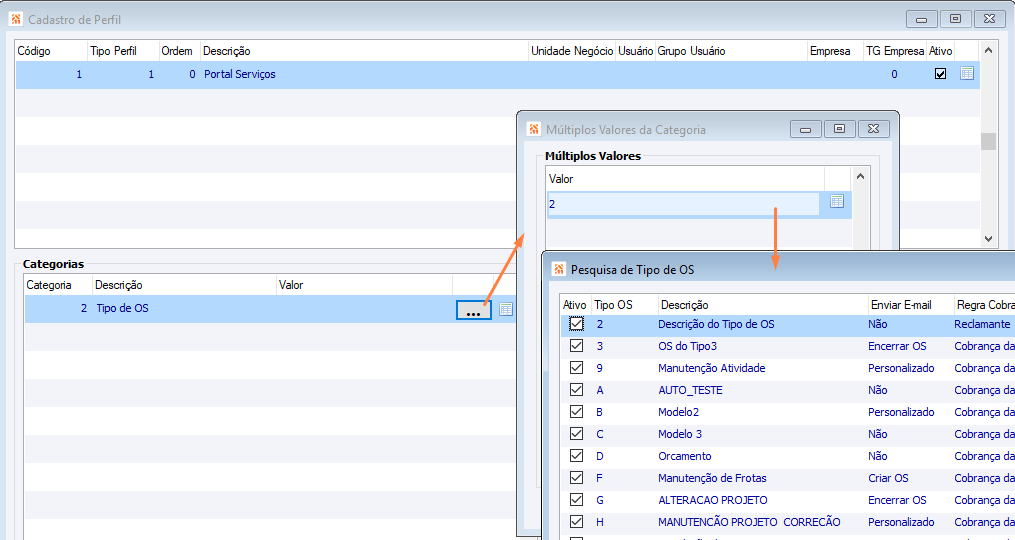1015x540 pixels.
Task: Click TG Empresa column header
Action: point(895,51)
